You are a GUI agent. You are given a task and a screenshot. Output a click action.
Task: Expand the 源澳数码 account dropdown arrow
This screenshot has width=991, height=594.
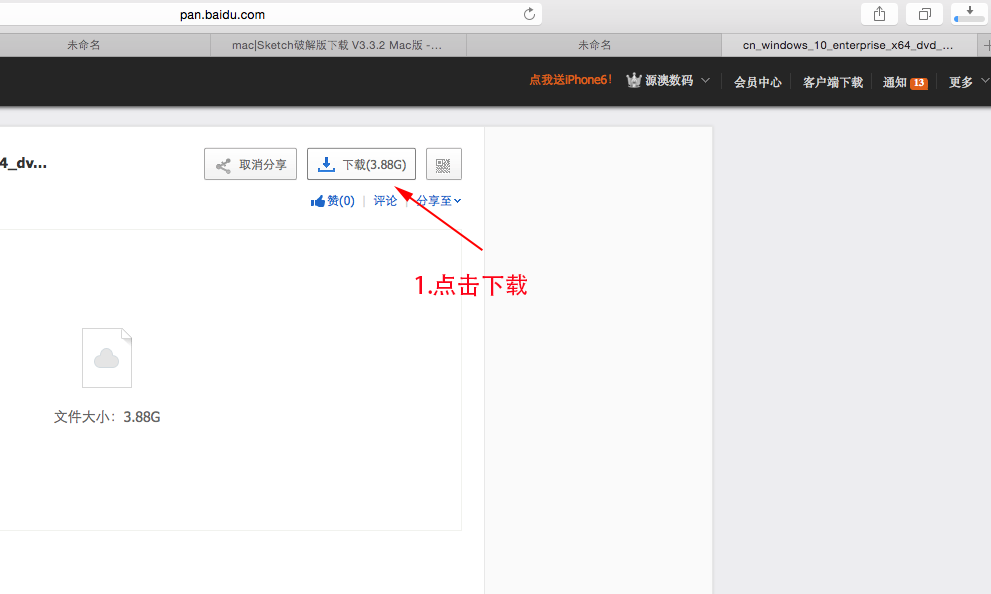pyautogui.click(x=705, y=81)
